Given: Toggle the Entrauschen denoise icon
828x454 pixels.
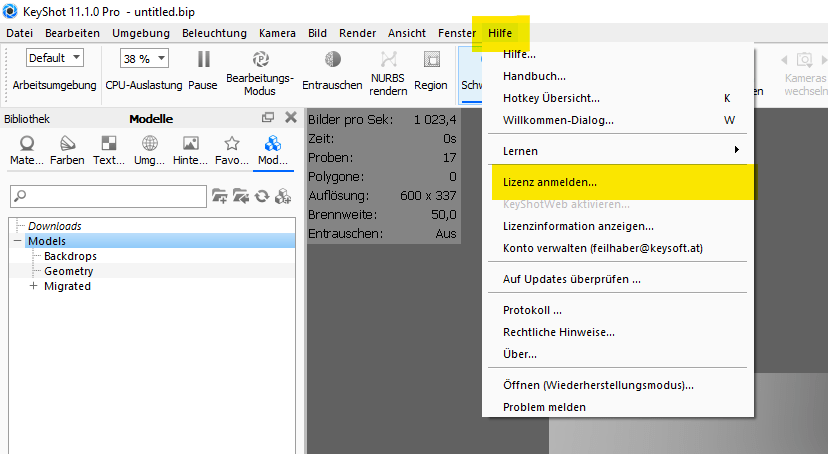Looking at the screenshot, I should pyautogui.click(x=333, y=59).
